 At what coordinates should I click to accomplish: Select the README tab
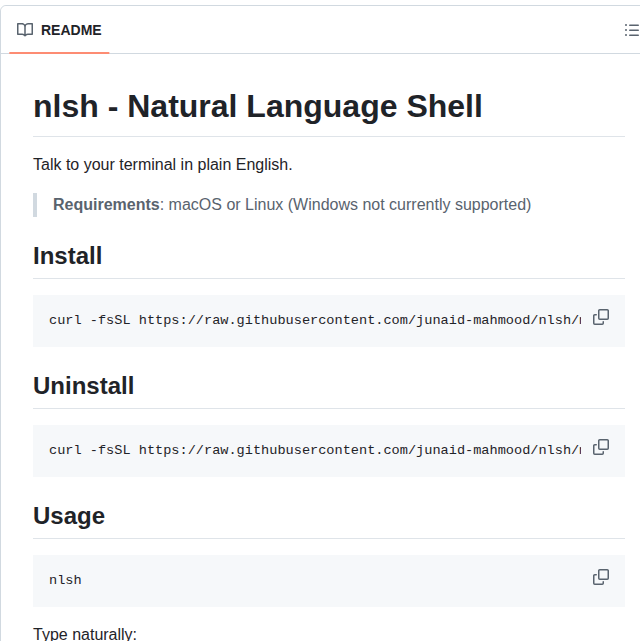(x=59, y=30)
